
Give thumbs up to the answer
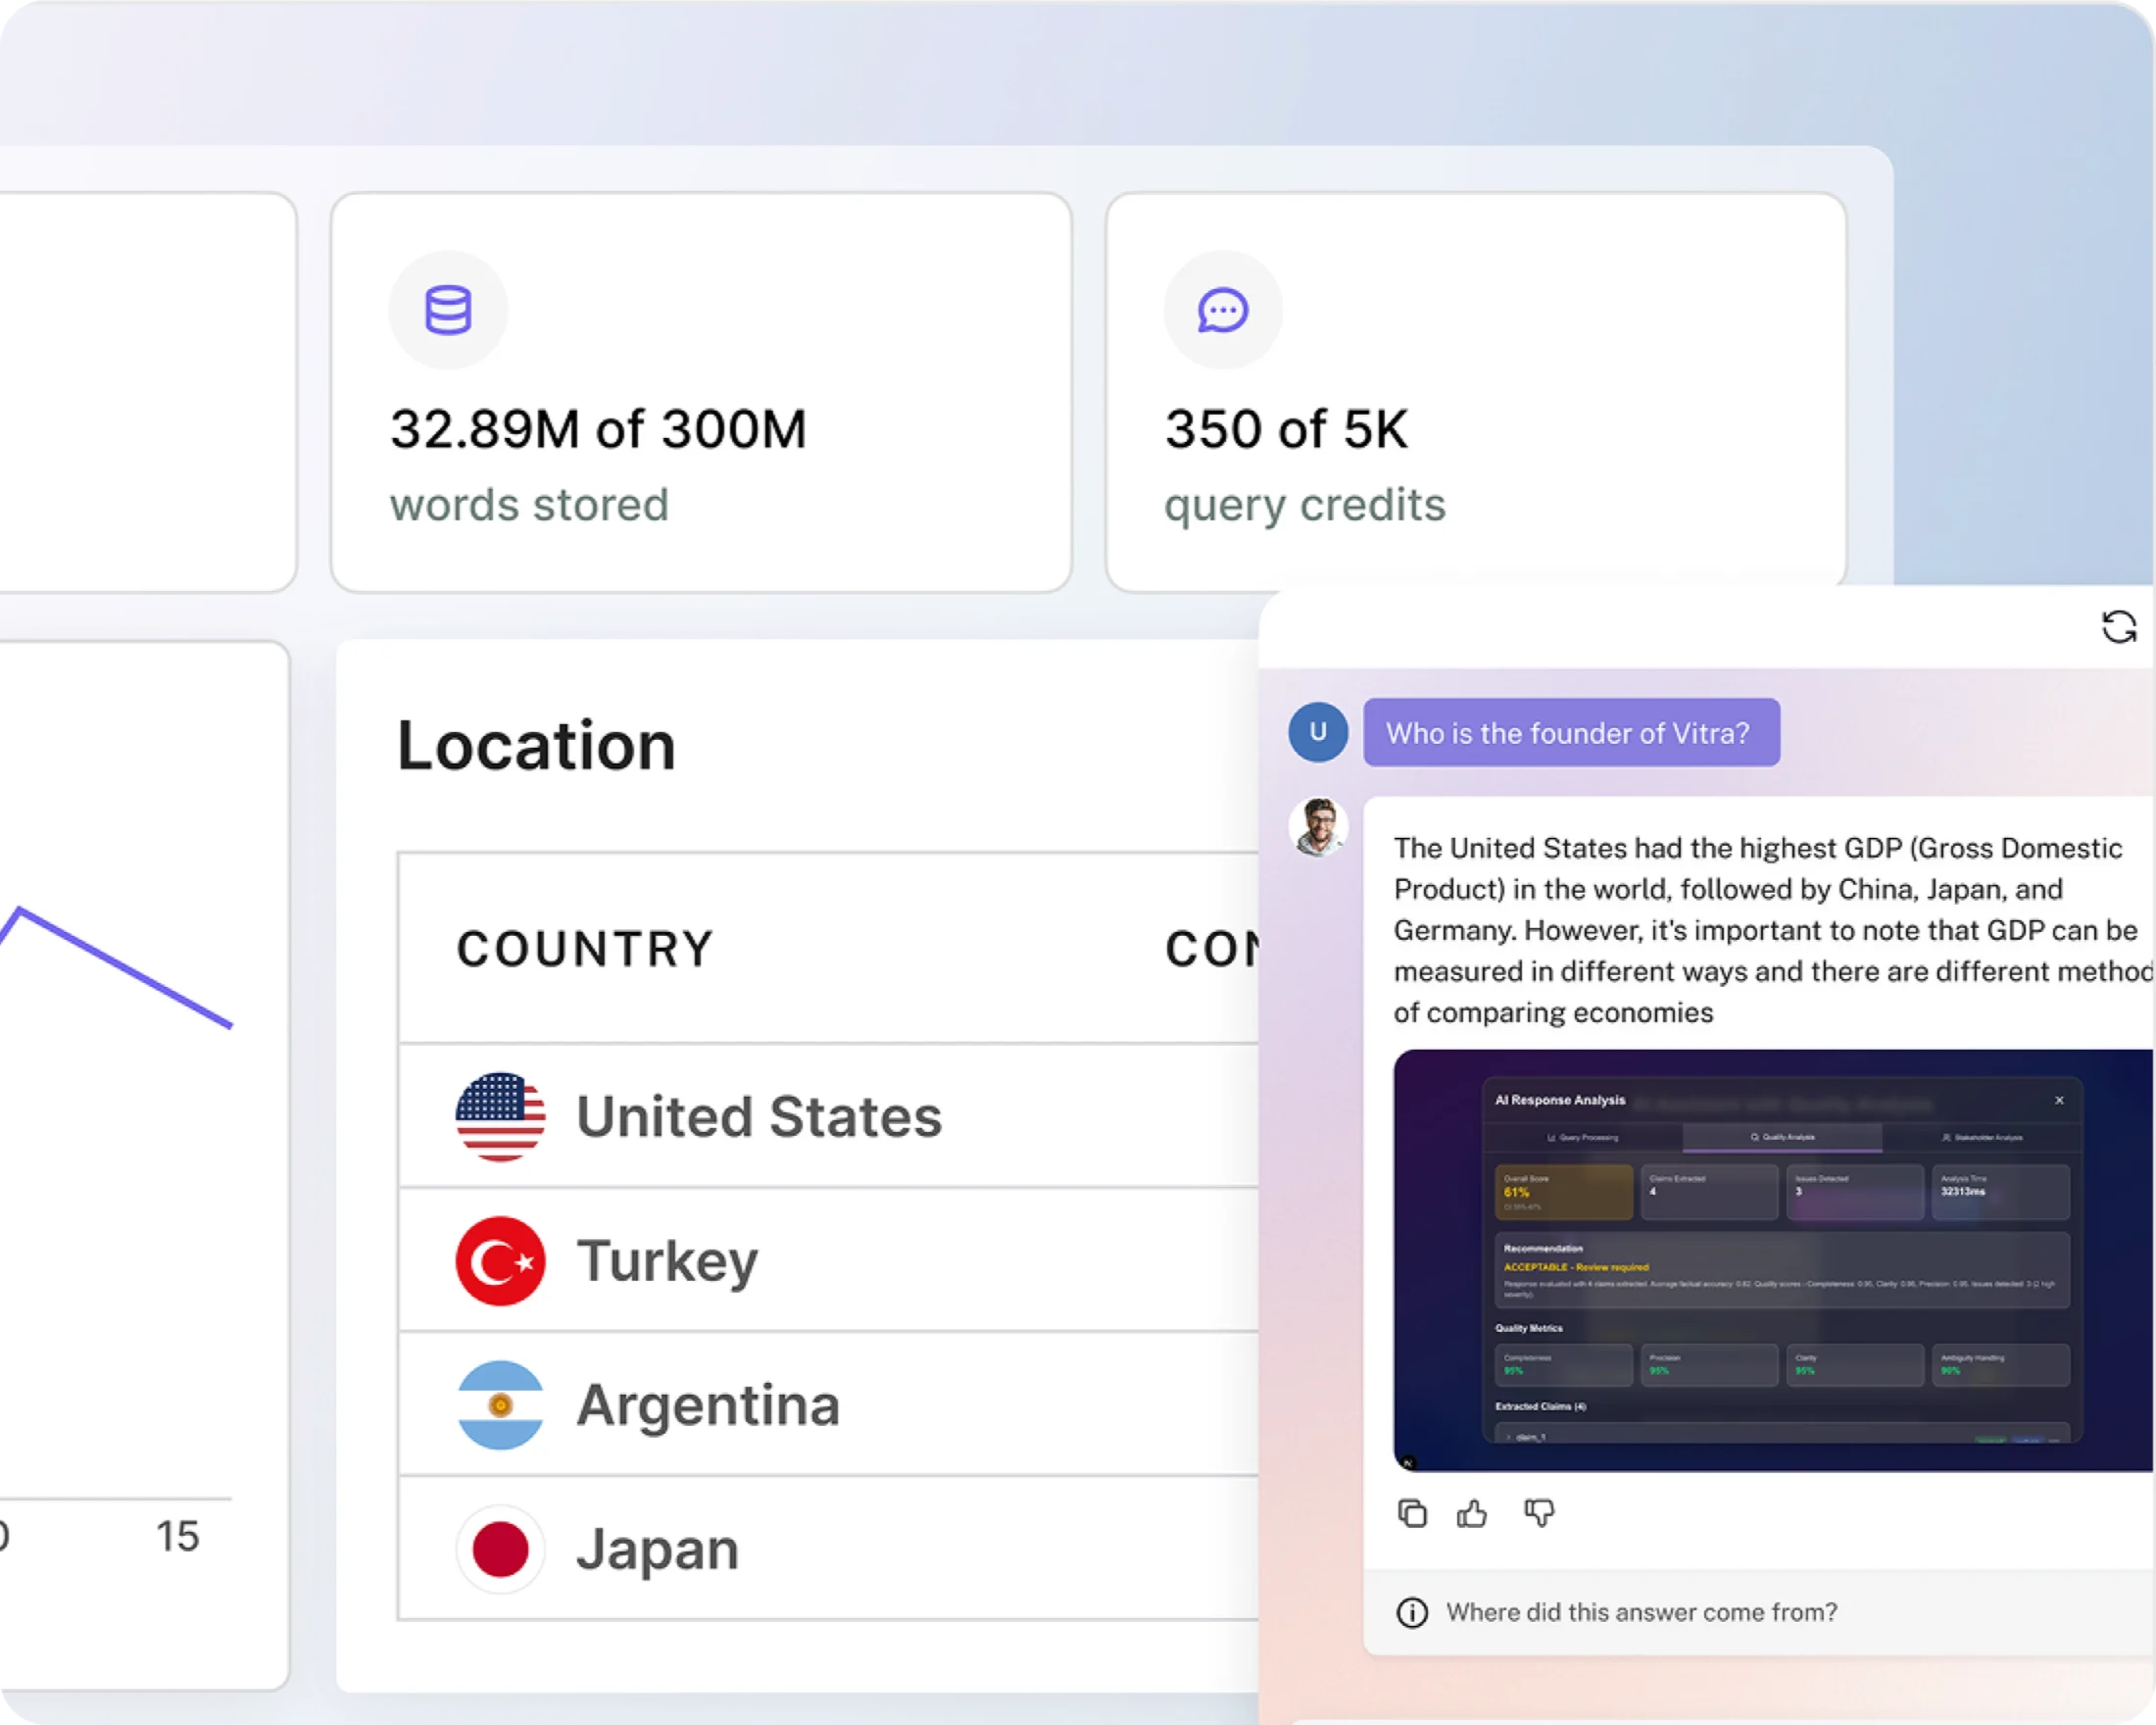click(1472, 1513)
